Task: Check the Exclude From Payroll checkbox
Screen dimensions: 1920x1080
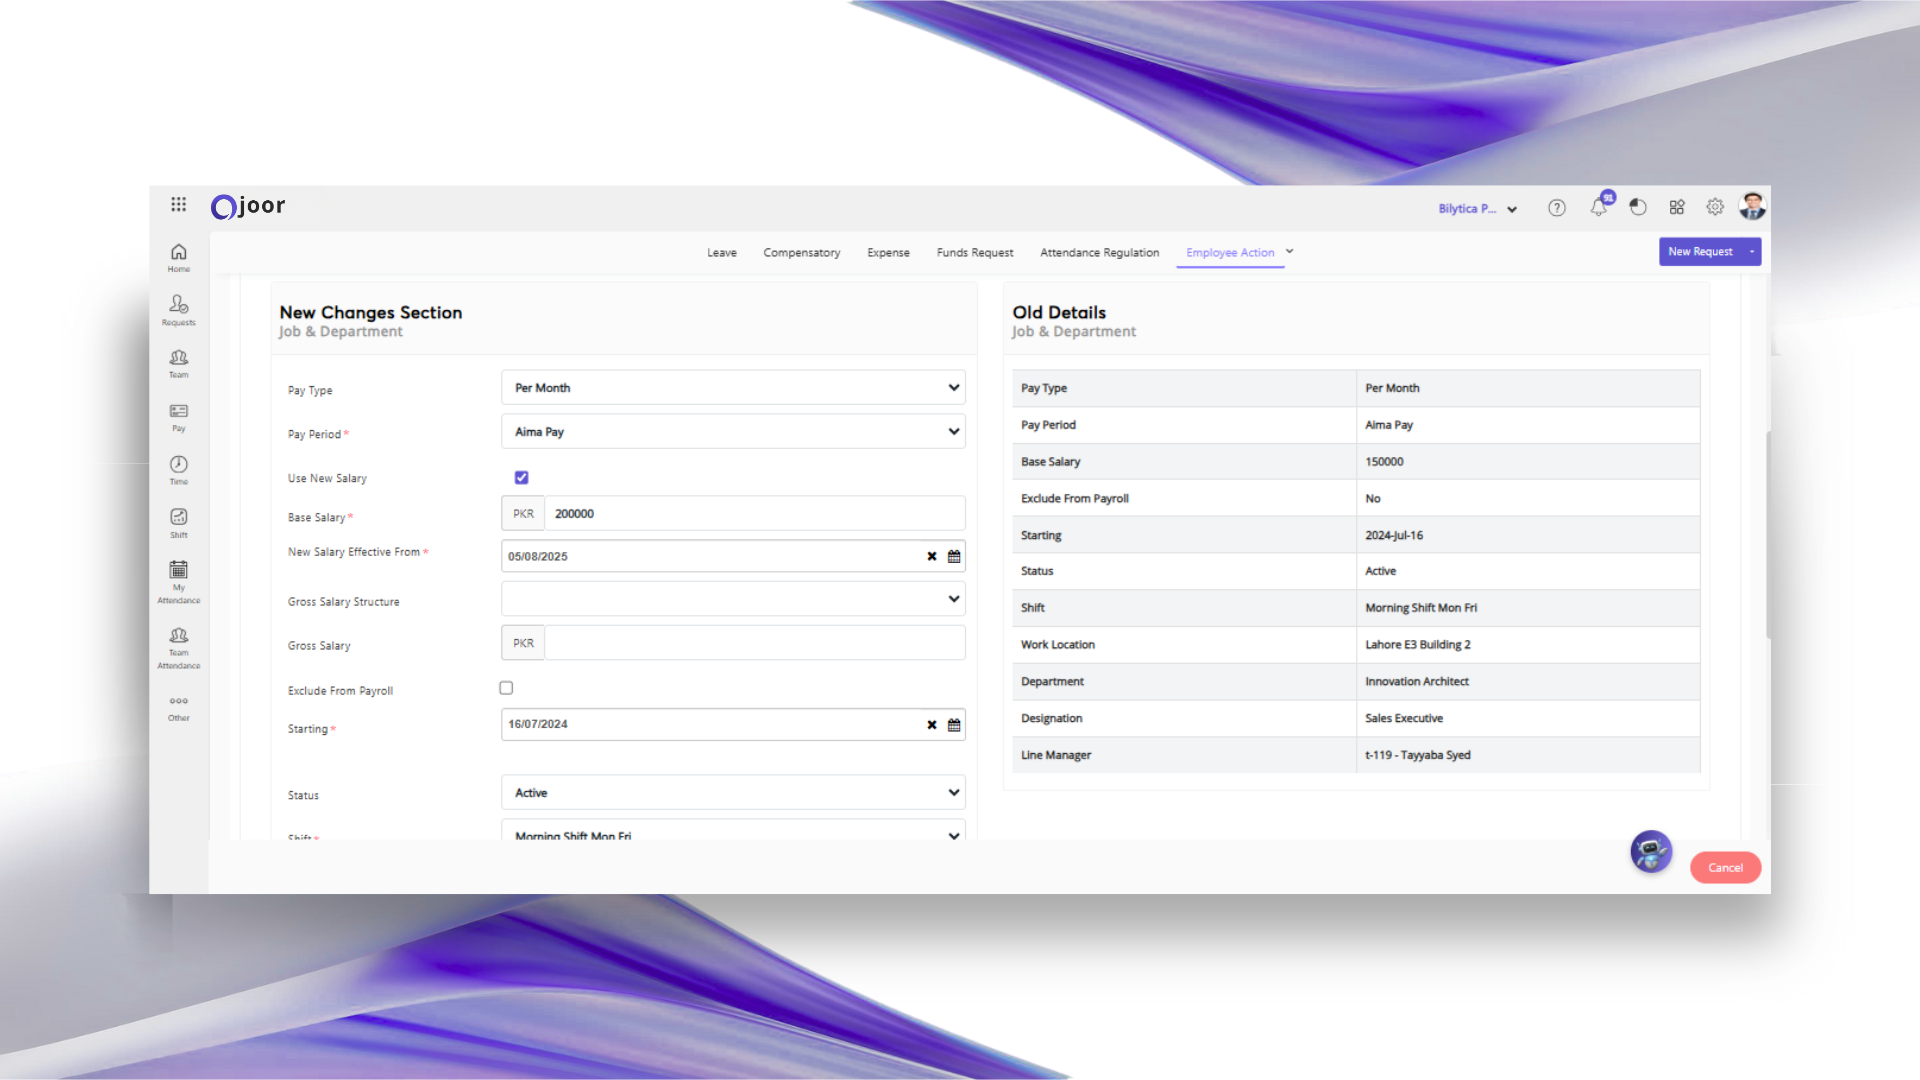Action: pos(506,688)
